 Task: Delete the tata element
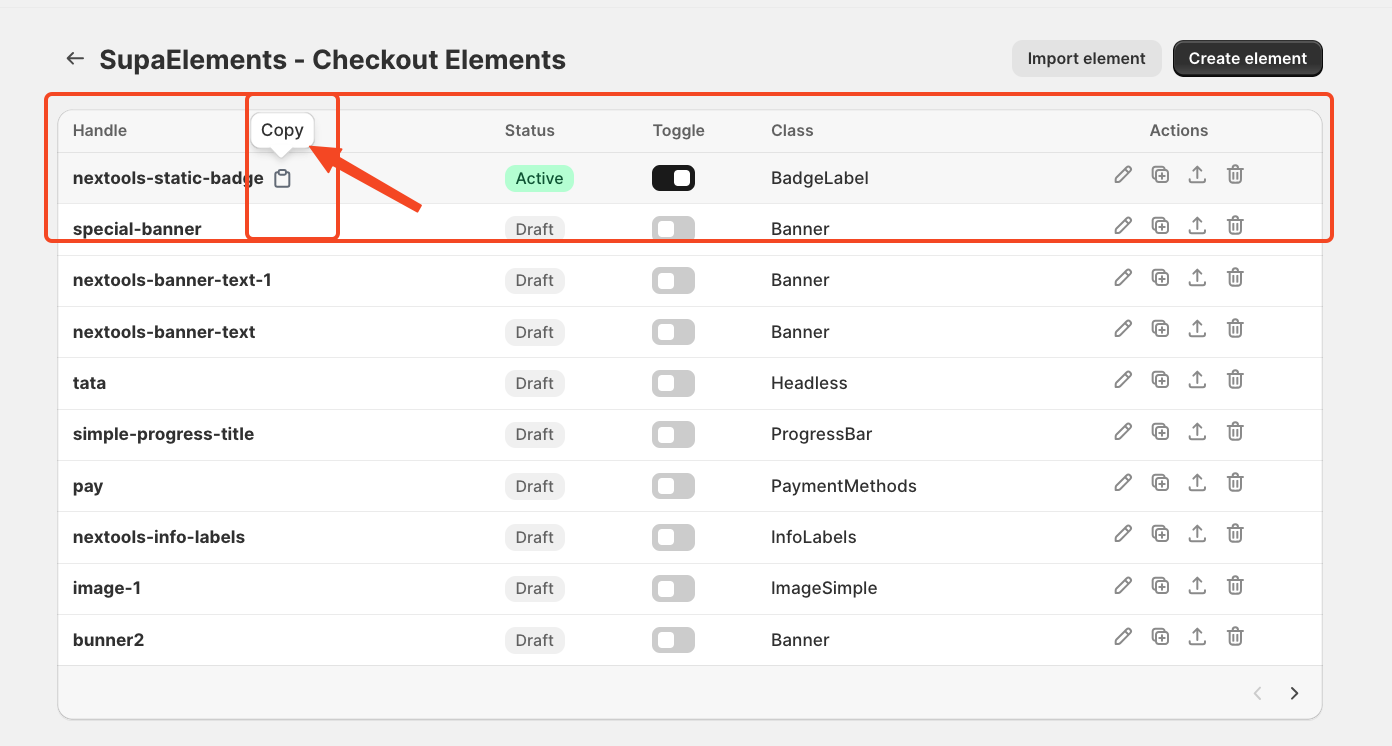1235,380
